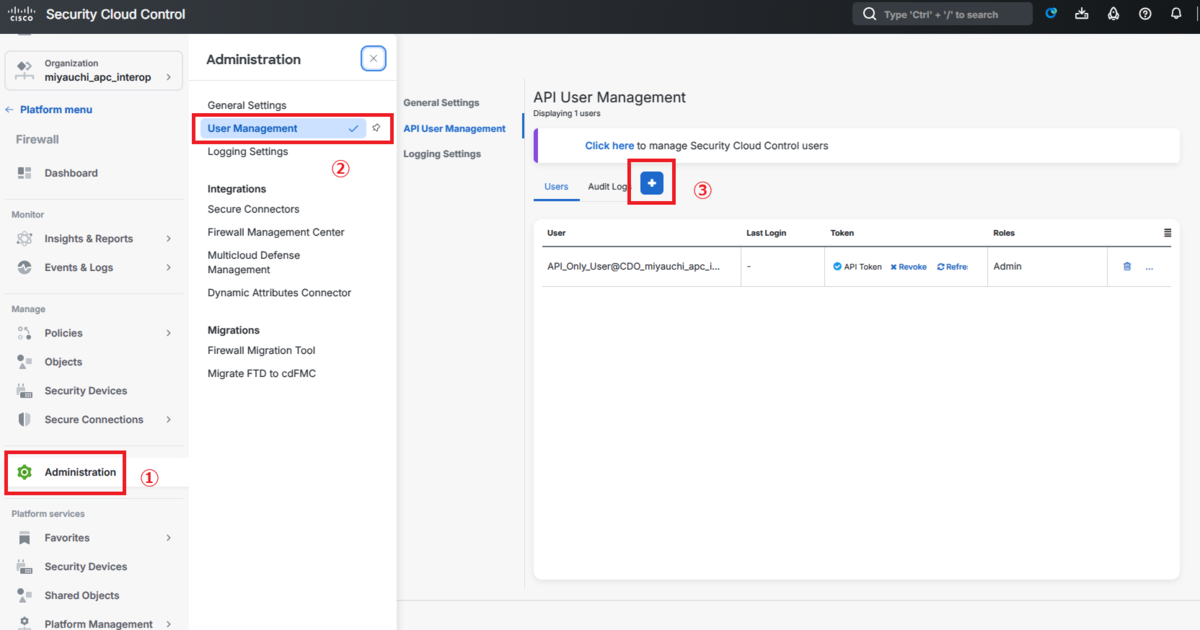This screenshot has width=1200, height=630.
Task: Click the rocket launch icon in header
Action: [x=1113, y=14]
